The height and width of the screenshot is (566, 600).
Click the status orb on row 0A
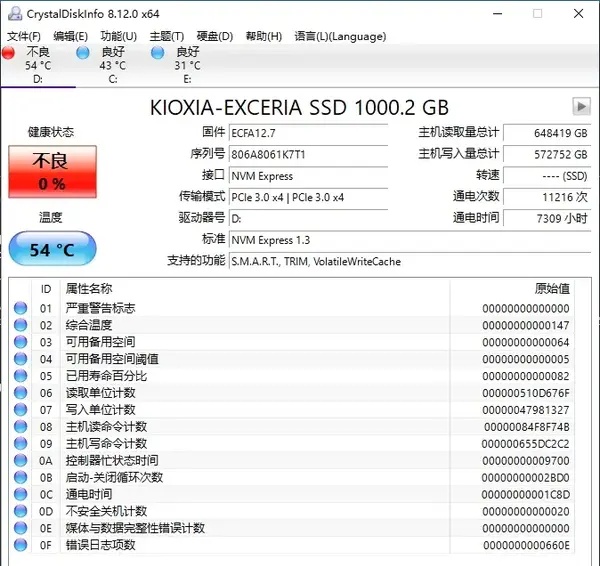(x=20, y=460)
